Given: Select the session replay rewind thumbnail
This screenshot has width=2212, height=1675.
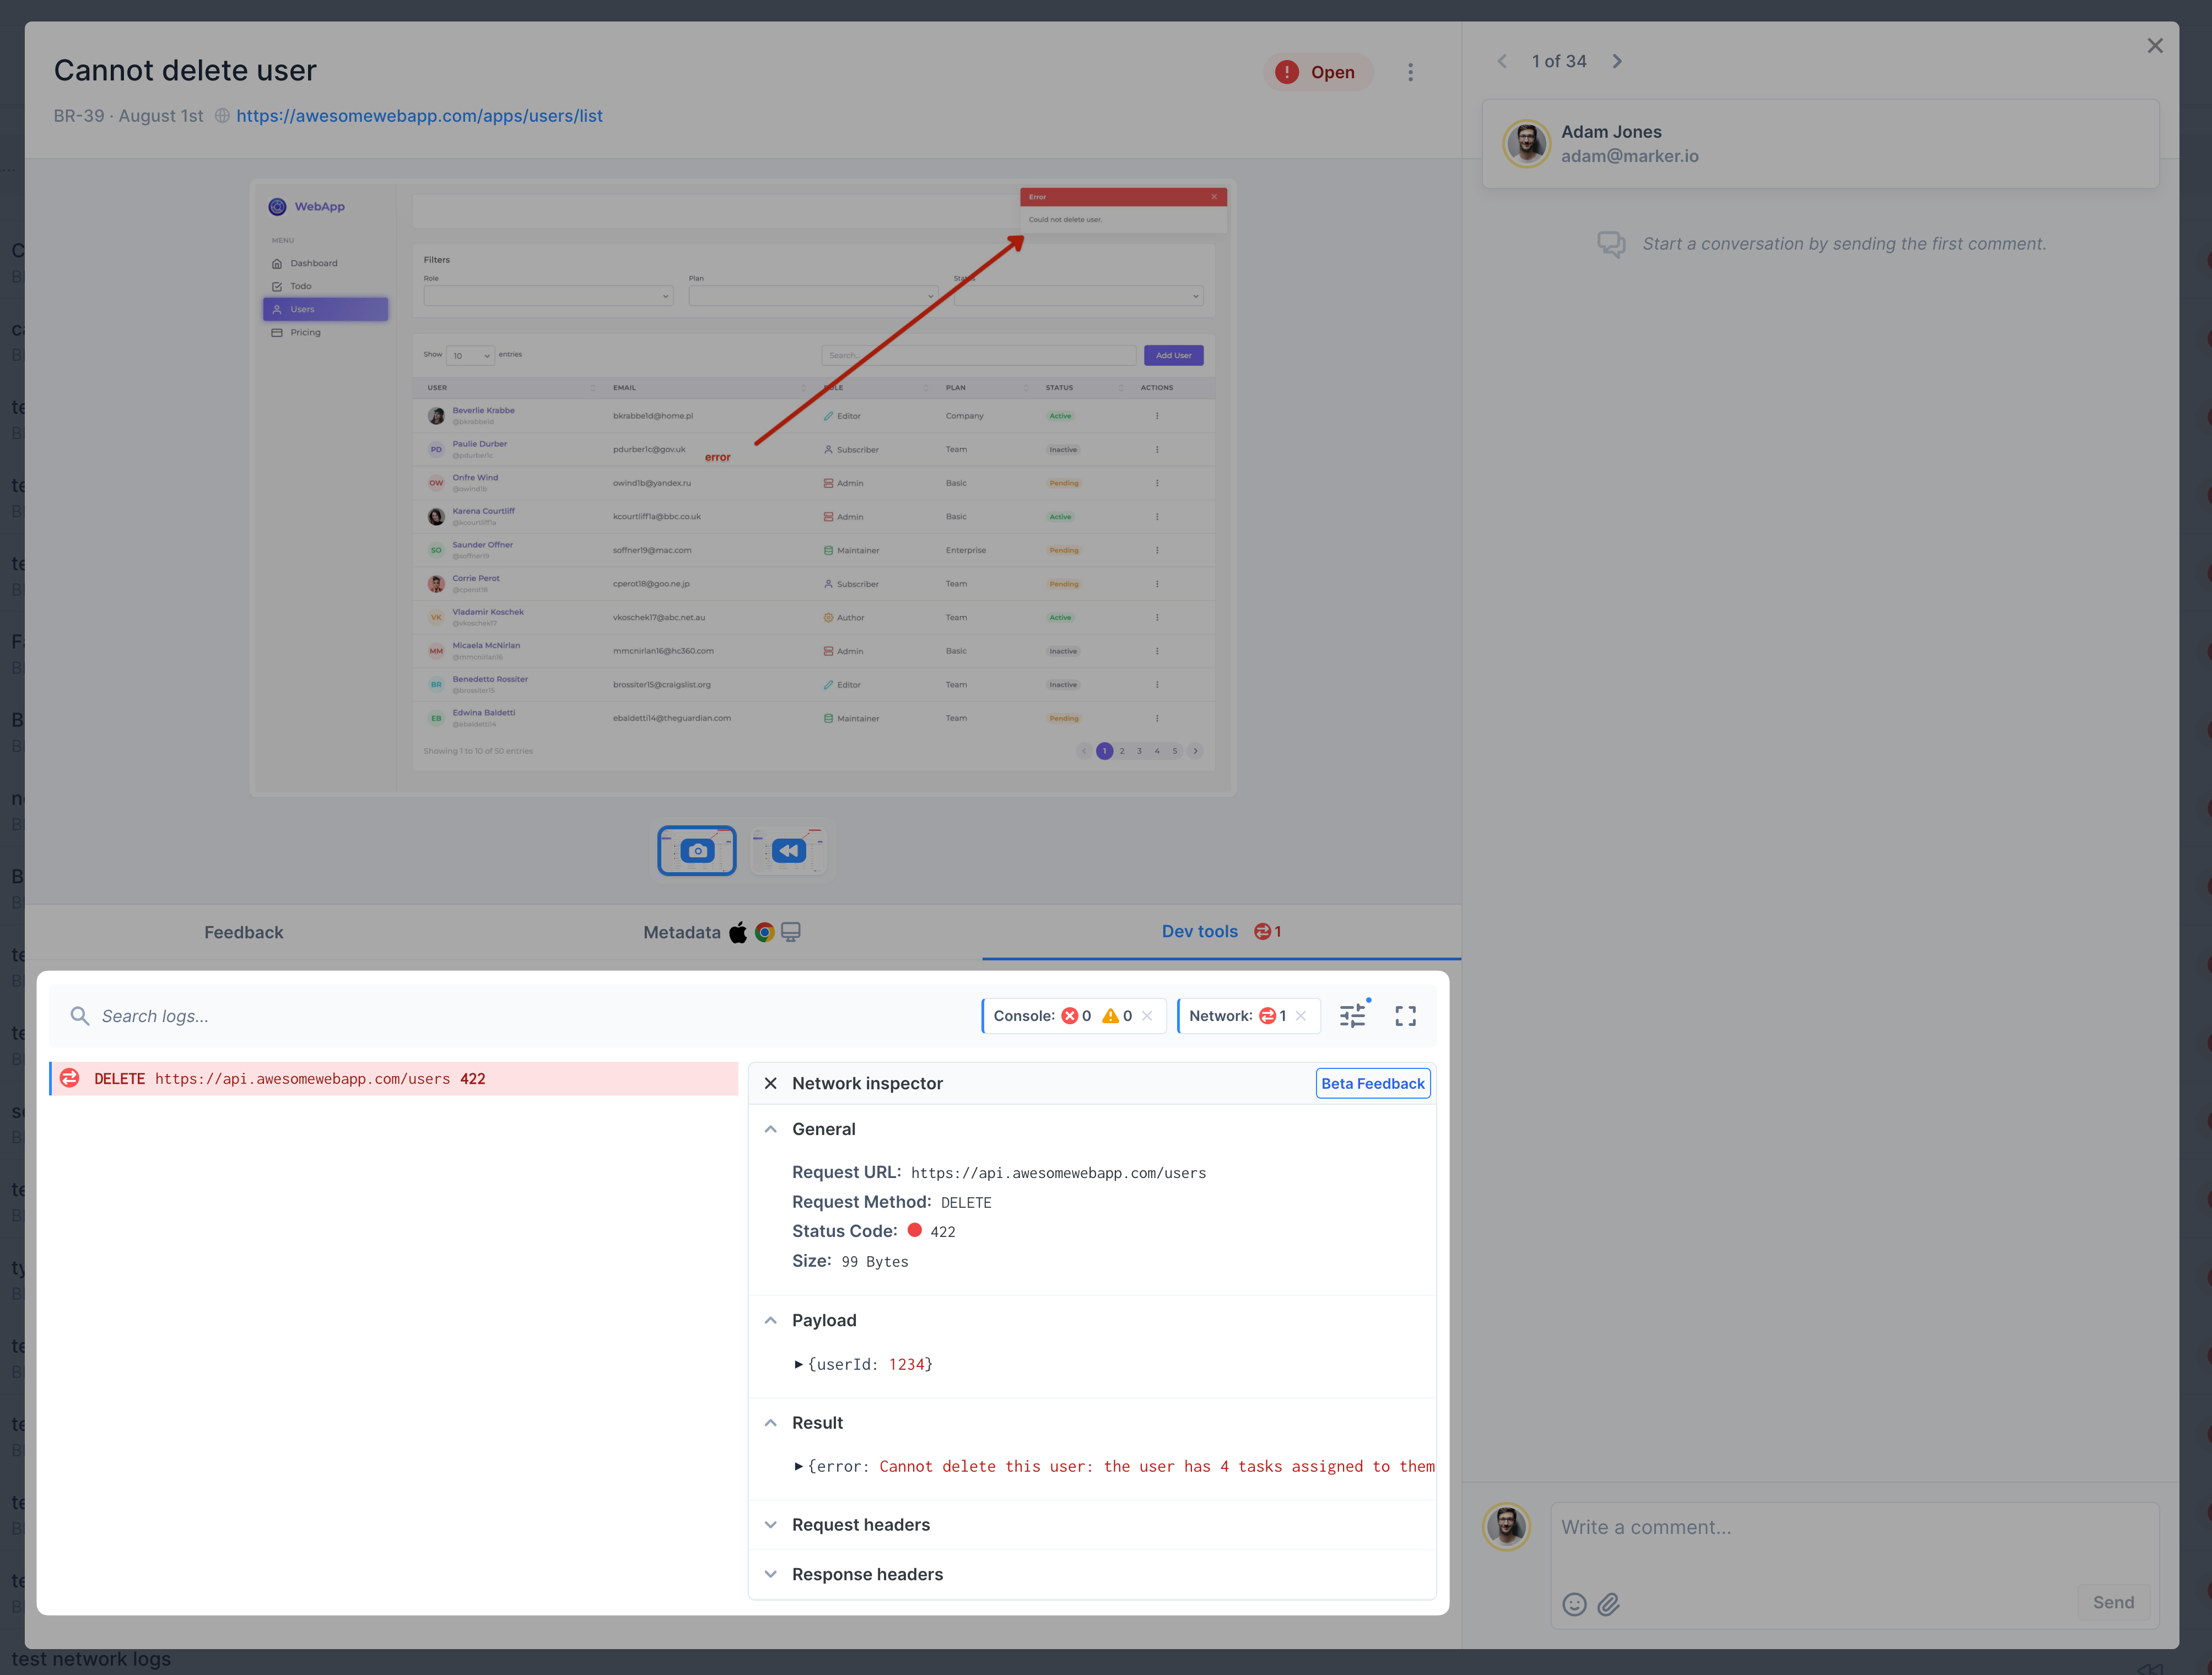Looking at the screenshot, I should (x=788, y=851).
